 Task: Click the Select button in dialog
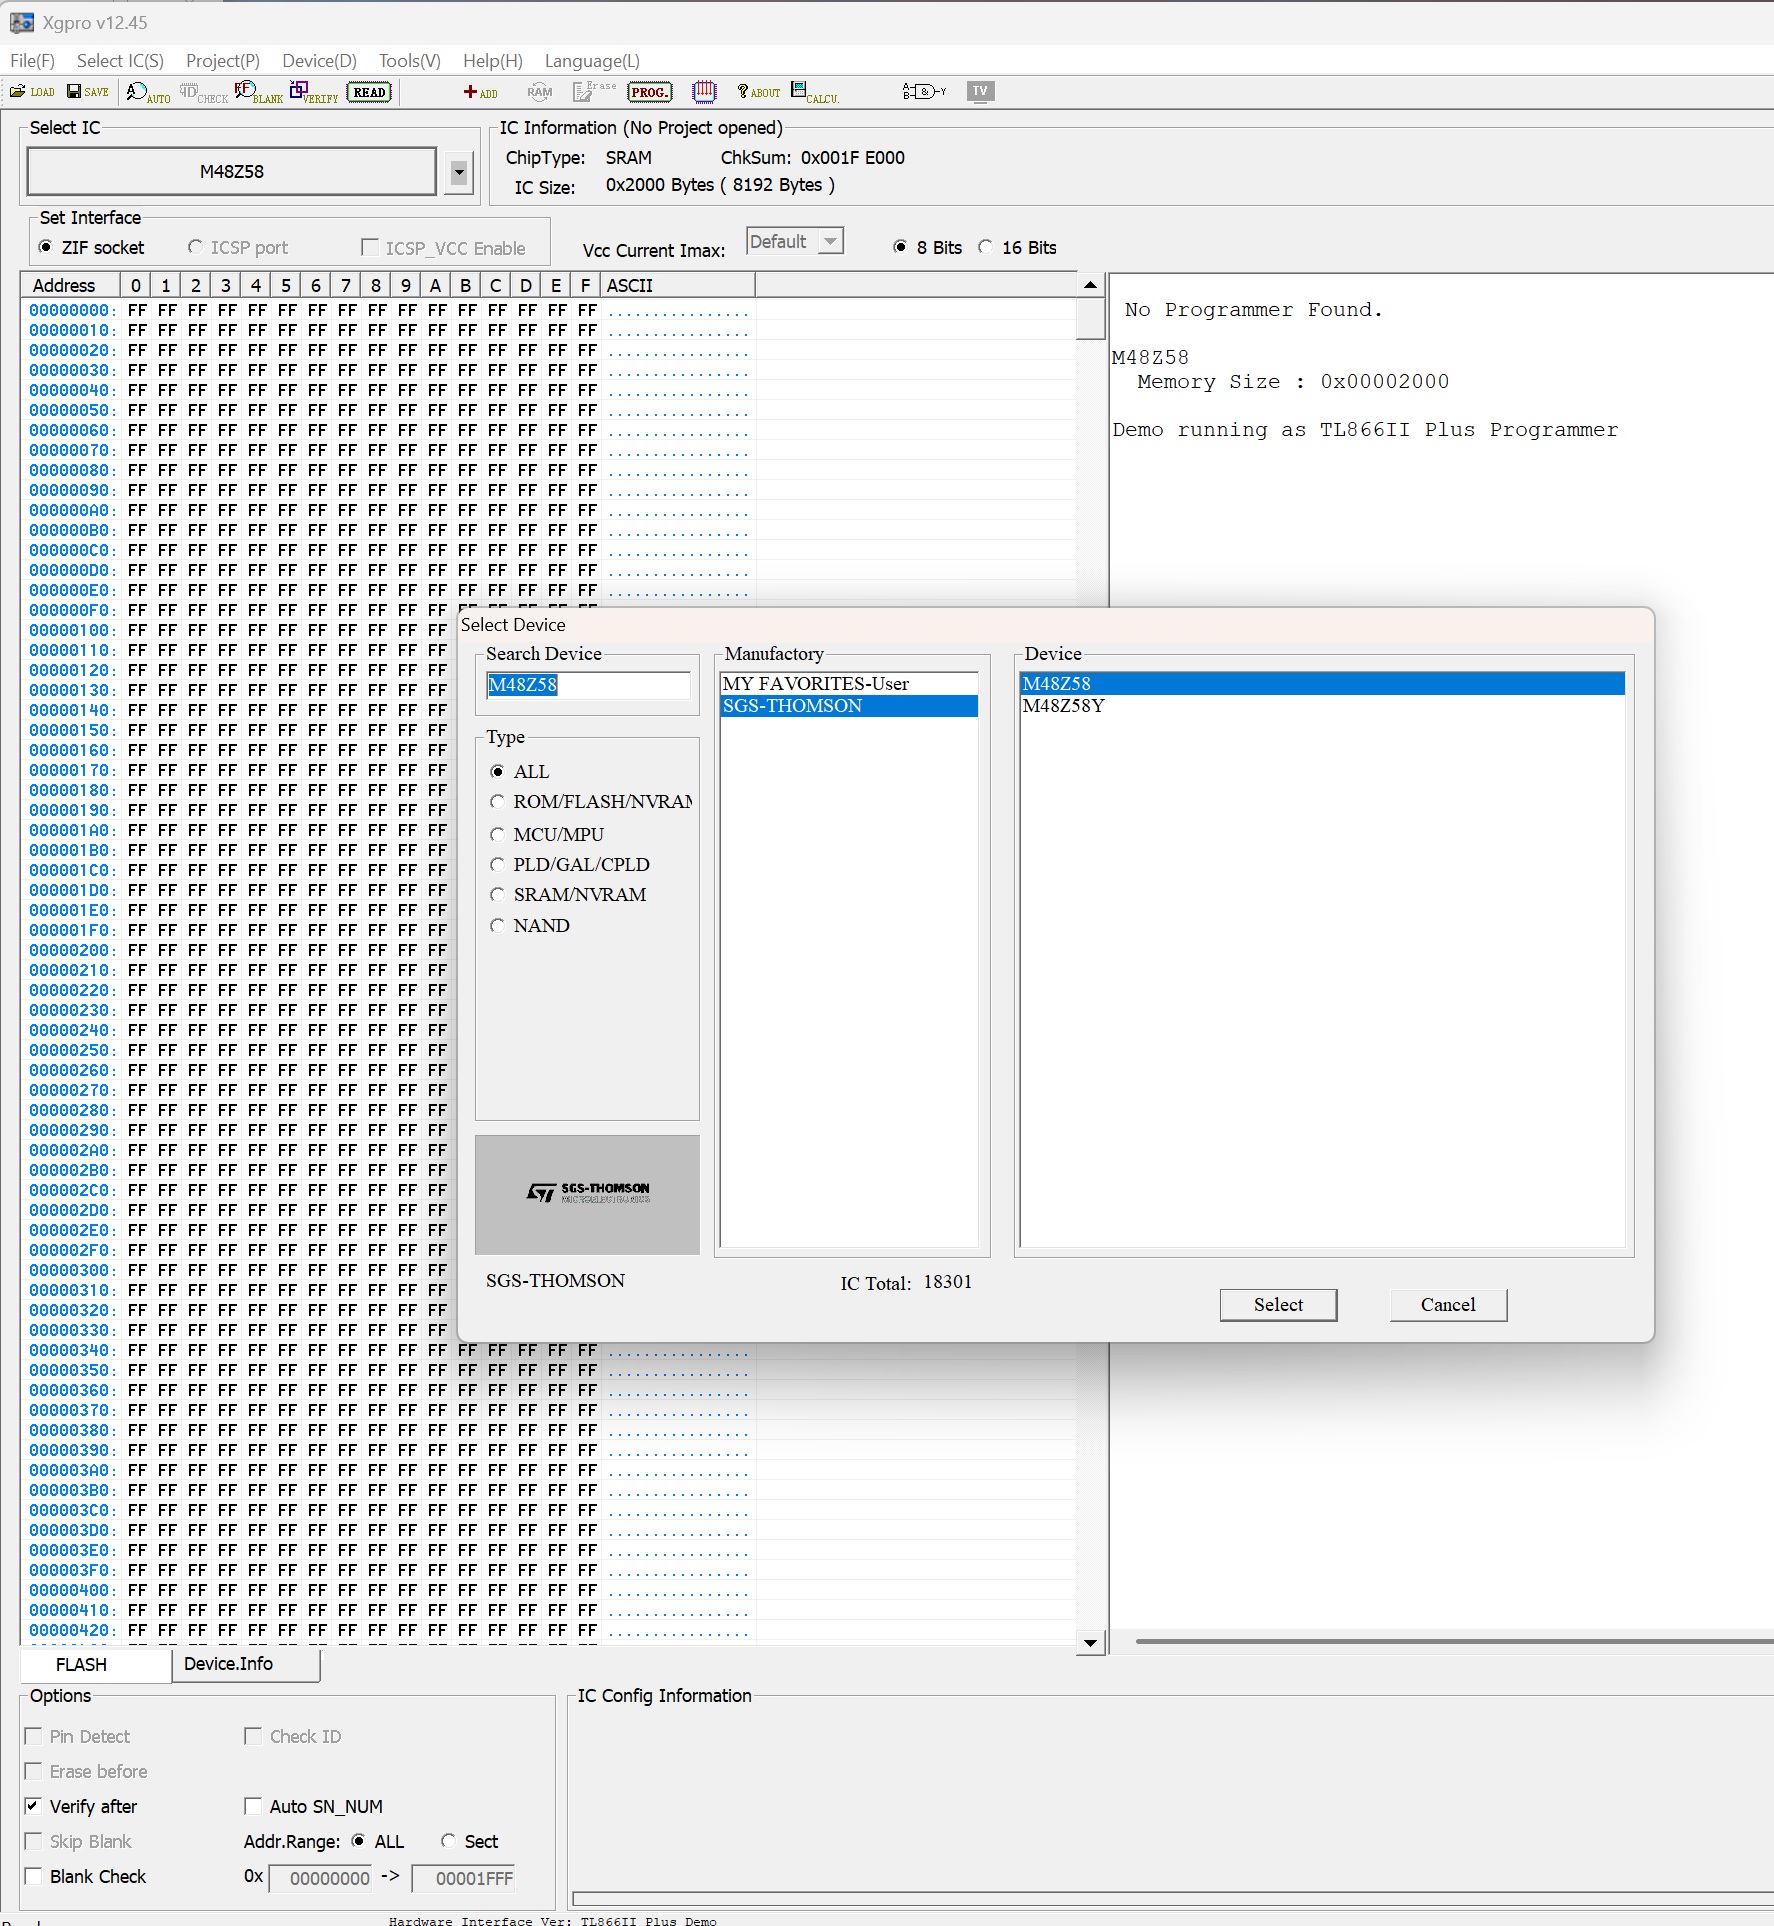pos(1277,1305)
